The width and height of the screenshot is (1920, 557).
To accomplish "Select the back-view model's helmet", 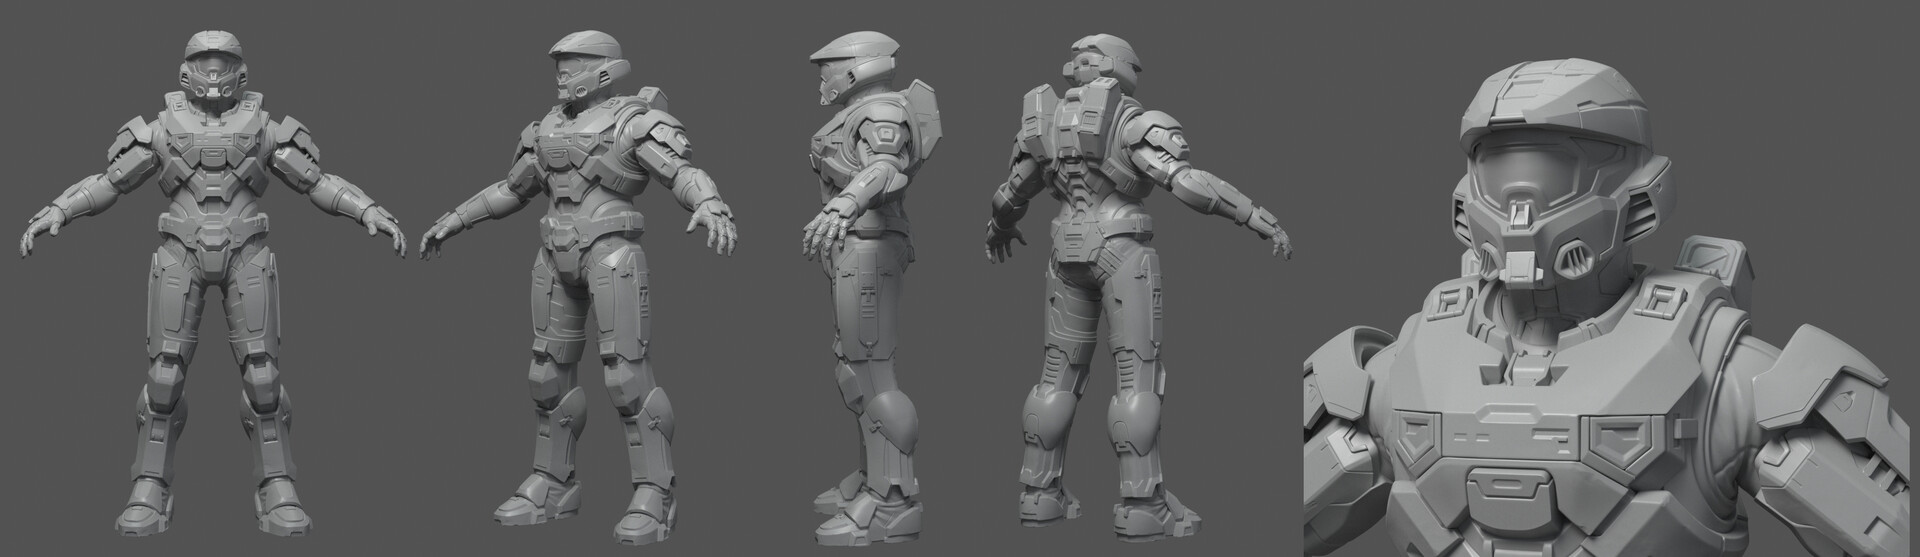I will [x=1105, y=58].
